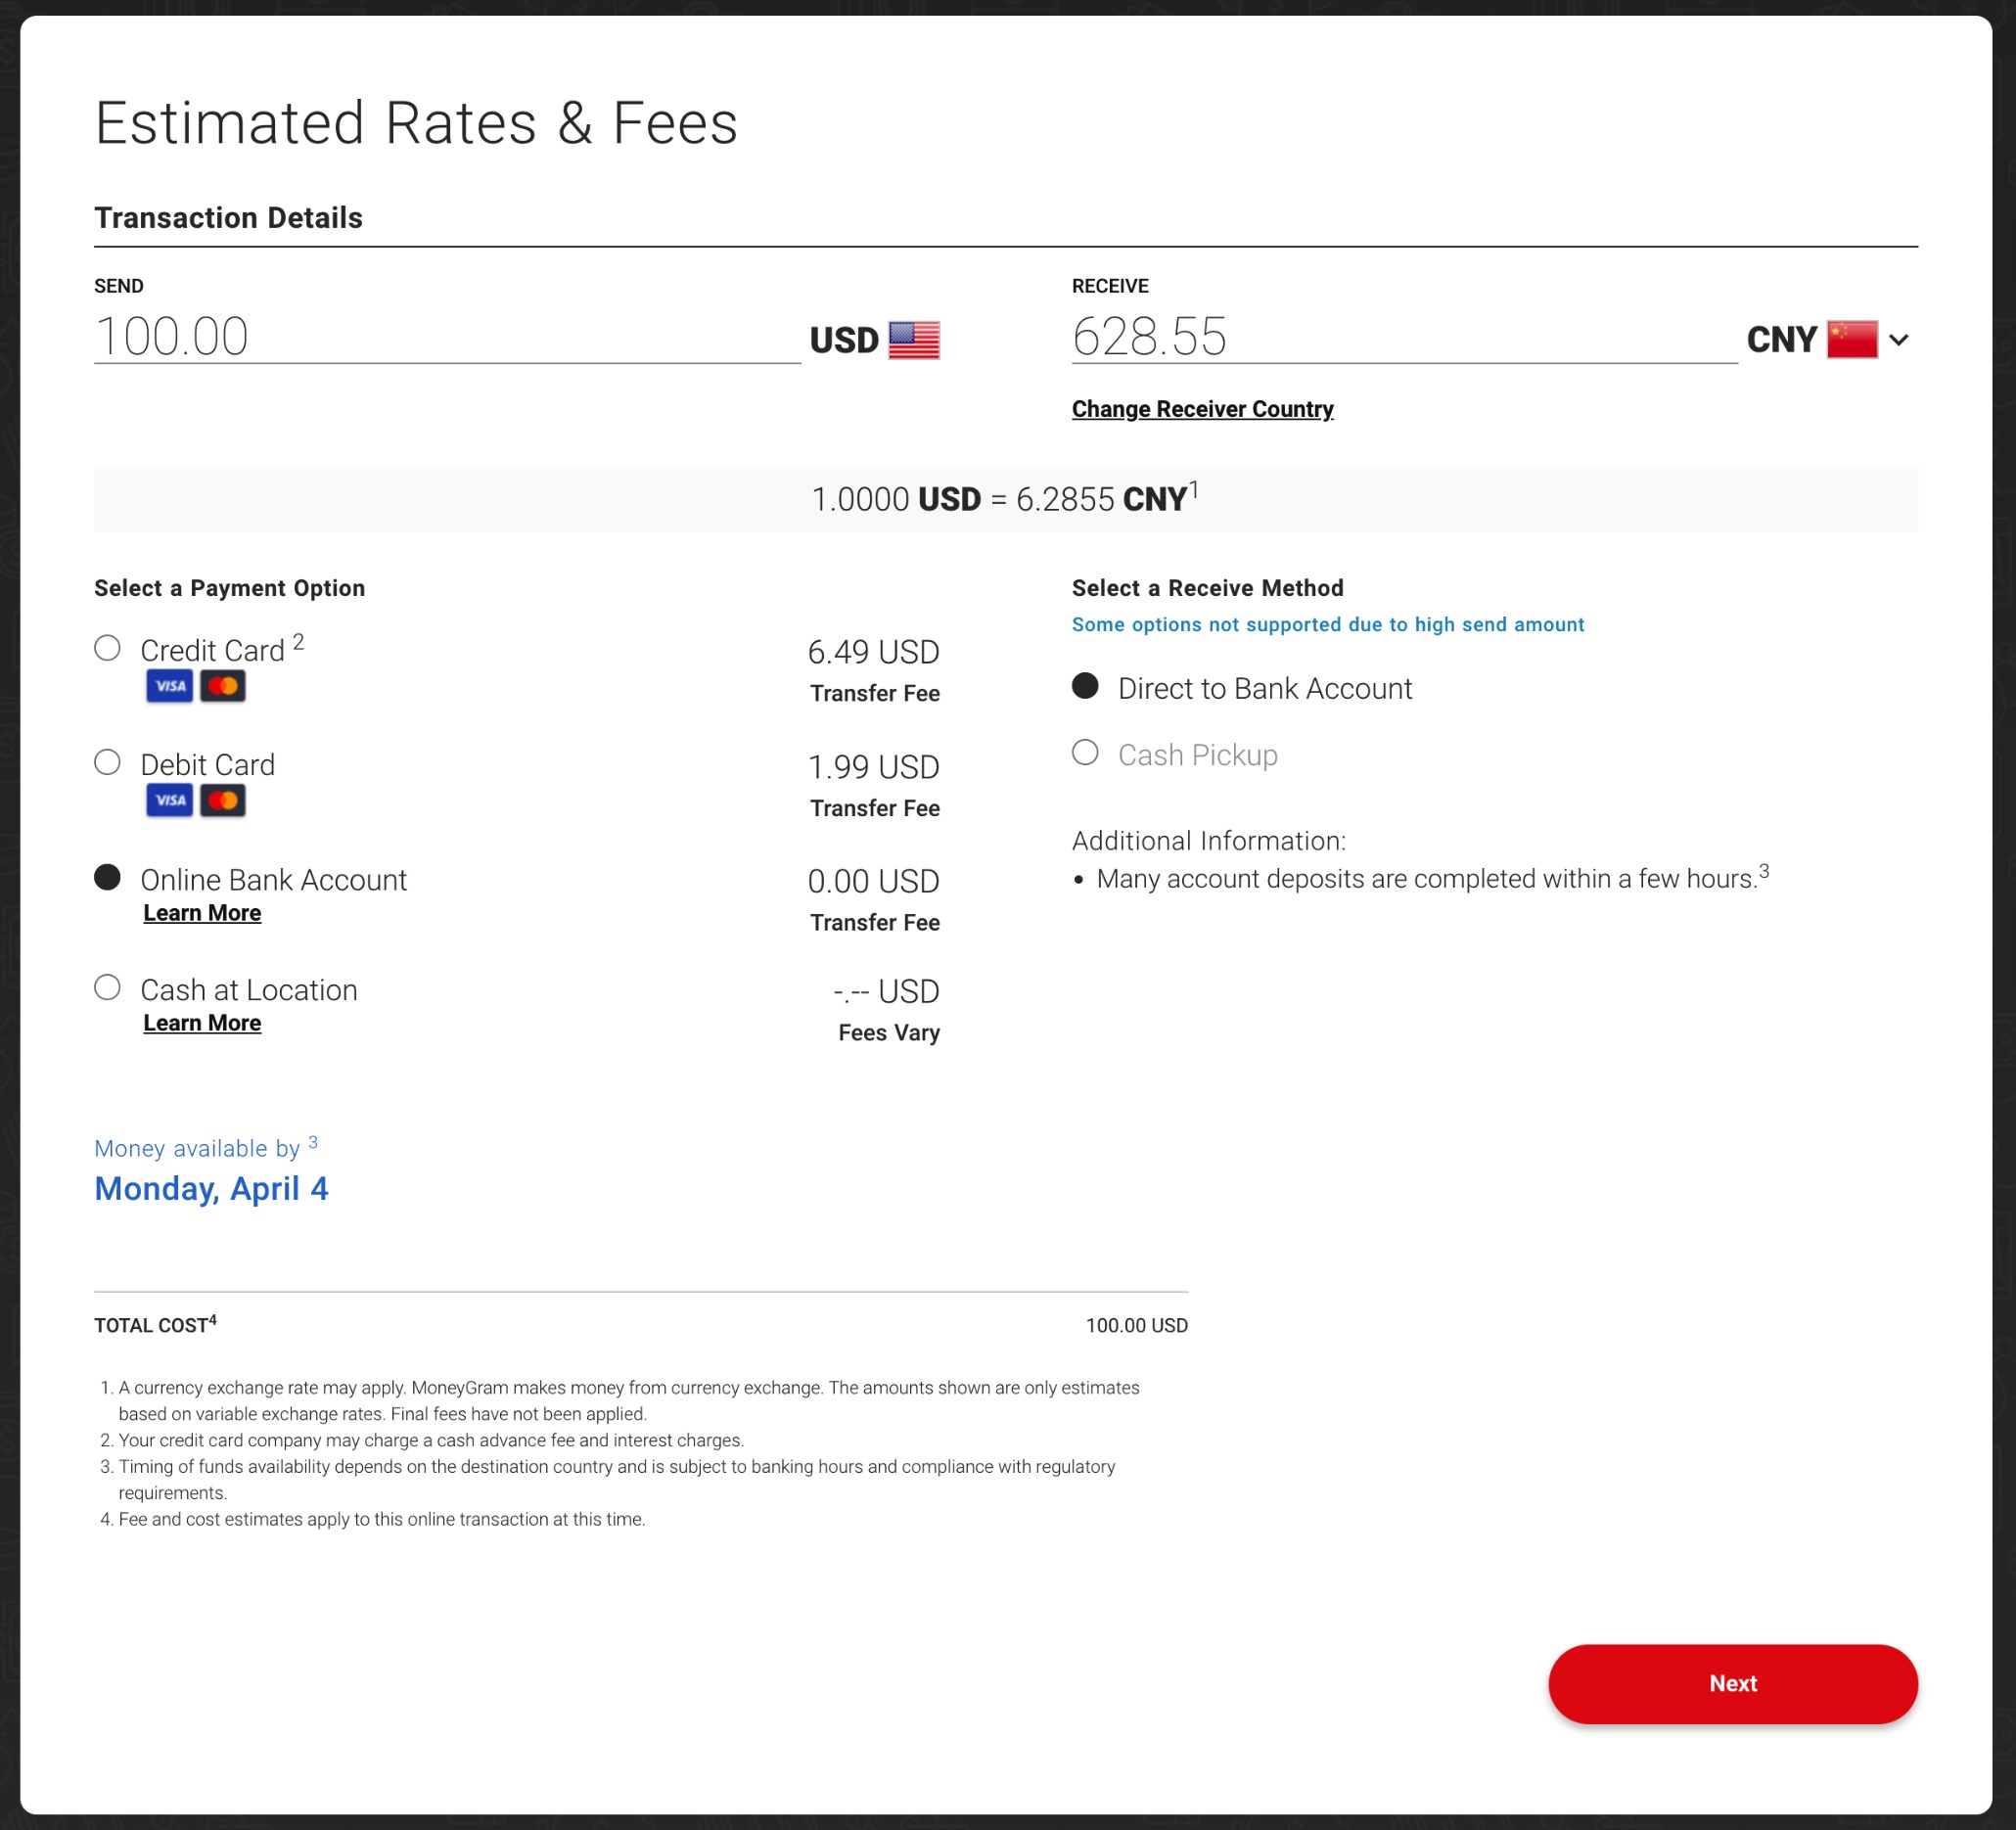
Task: Select Debit Card payment option
Action: pos(107,763)
